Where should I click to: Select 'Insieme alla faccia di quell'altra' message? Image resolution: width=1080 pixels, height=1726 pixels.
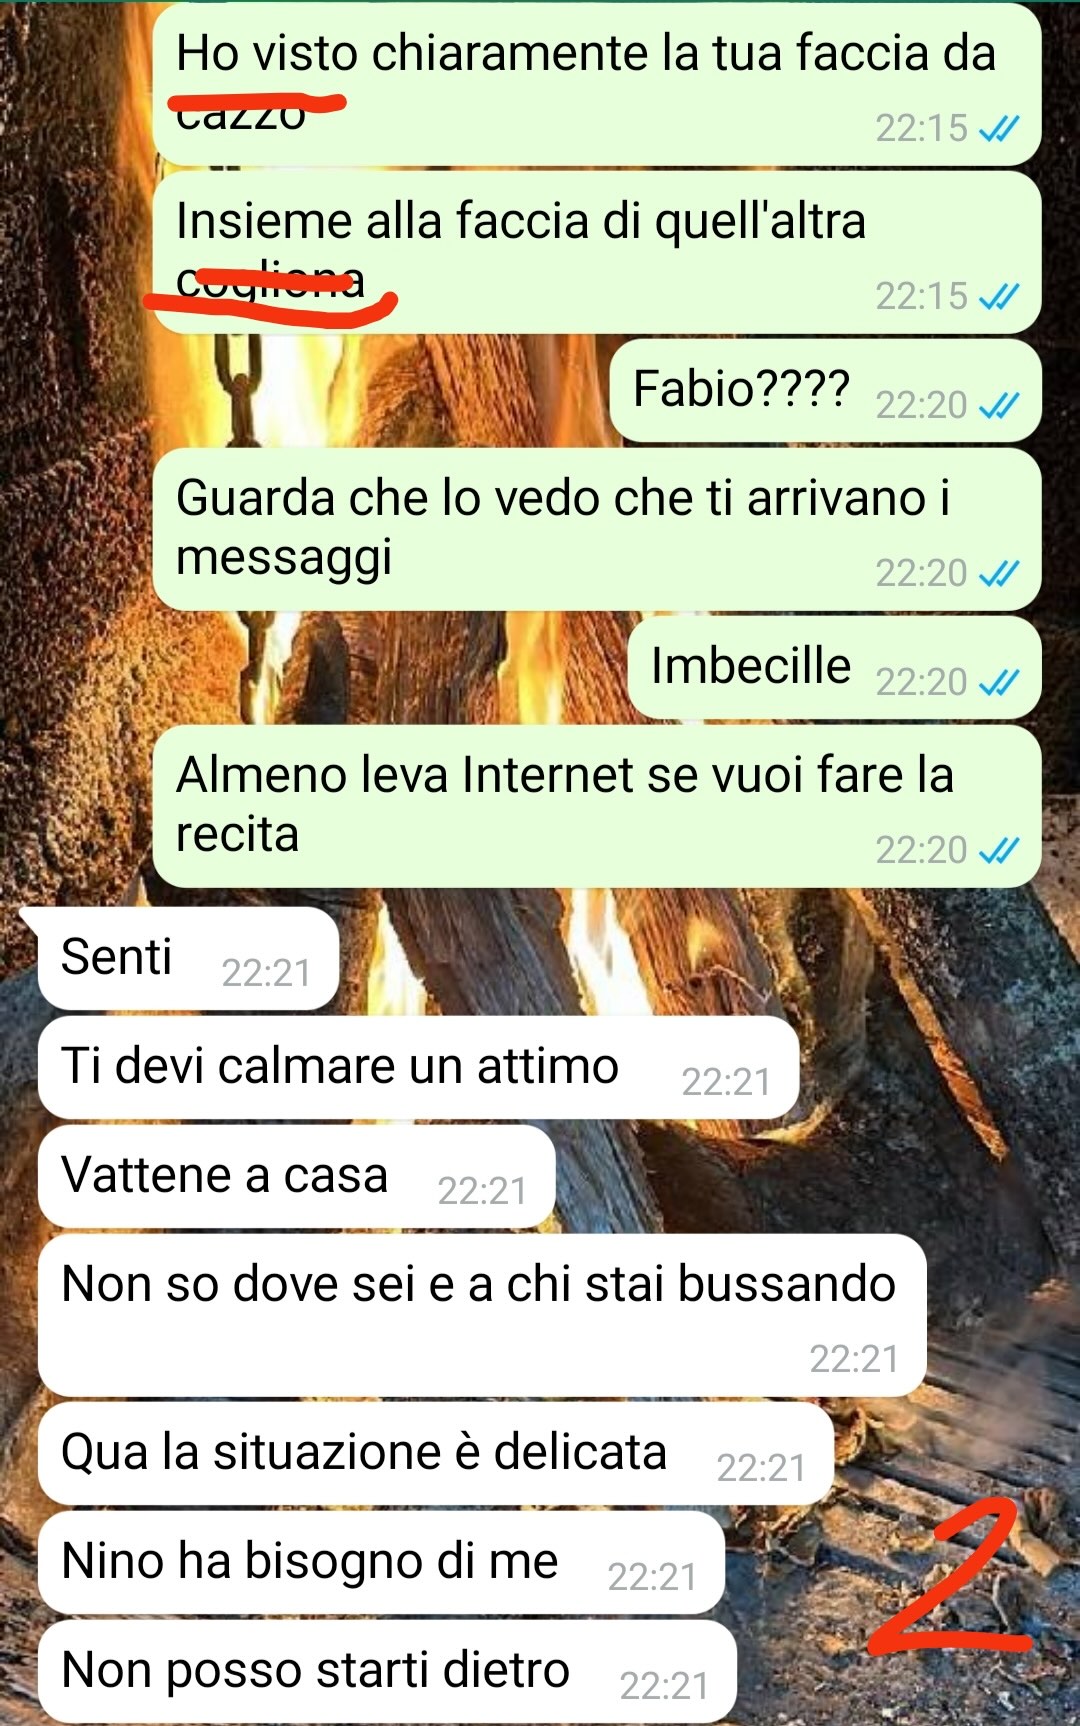coord(597,252)
